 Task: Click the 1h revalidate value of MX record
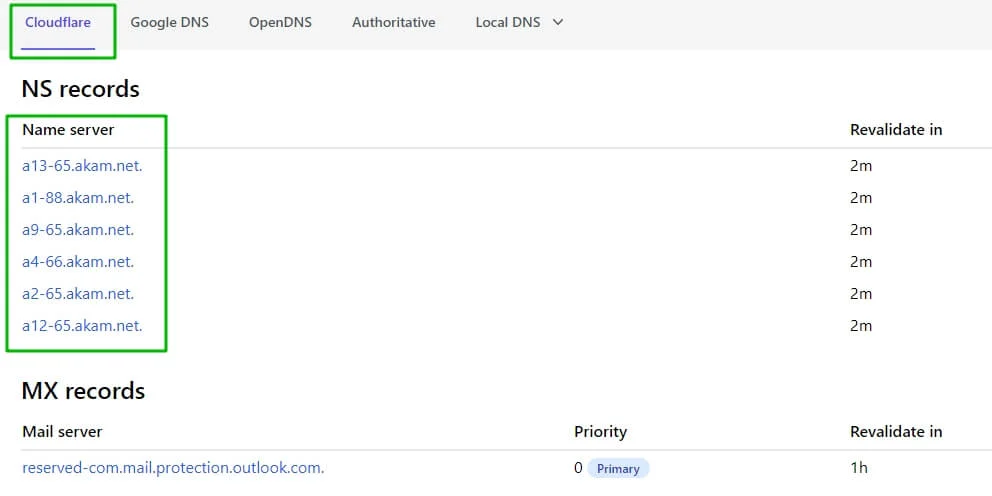[859, 468]
